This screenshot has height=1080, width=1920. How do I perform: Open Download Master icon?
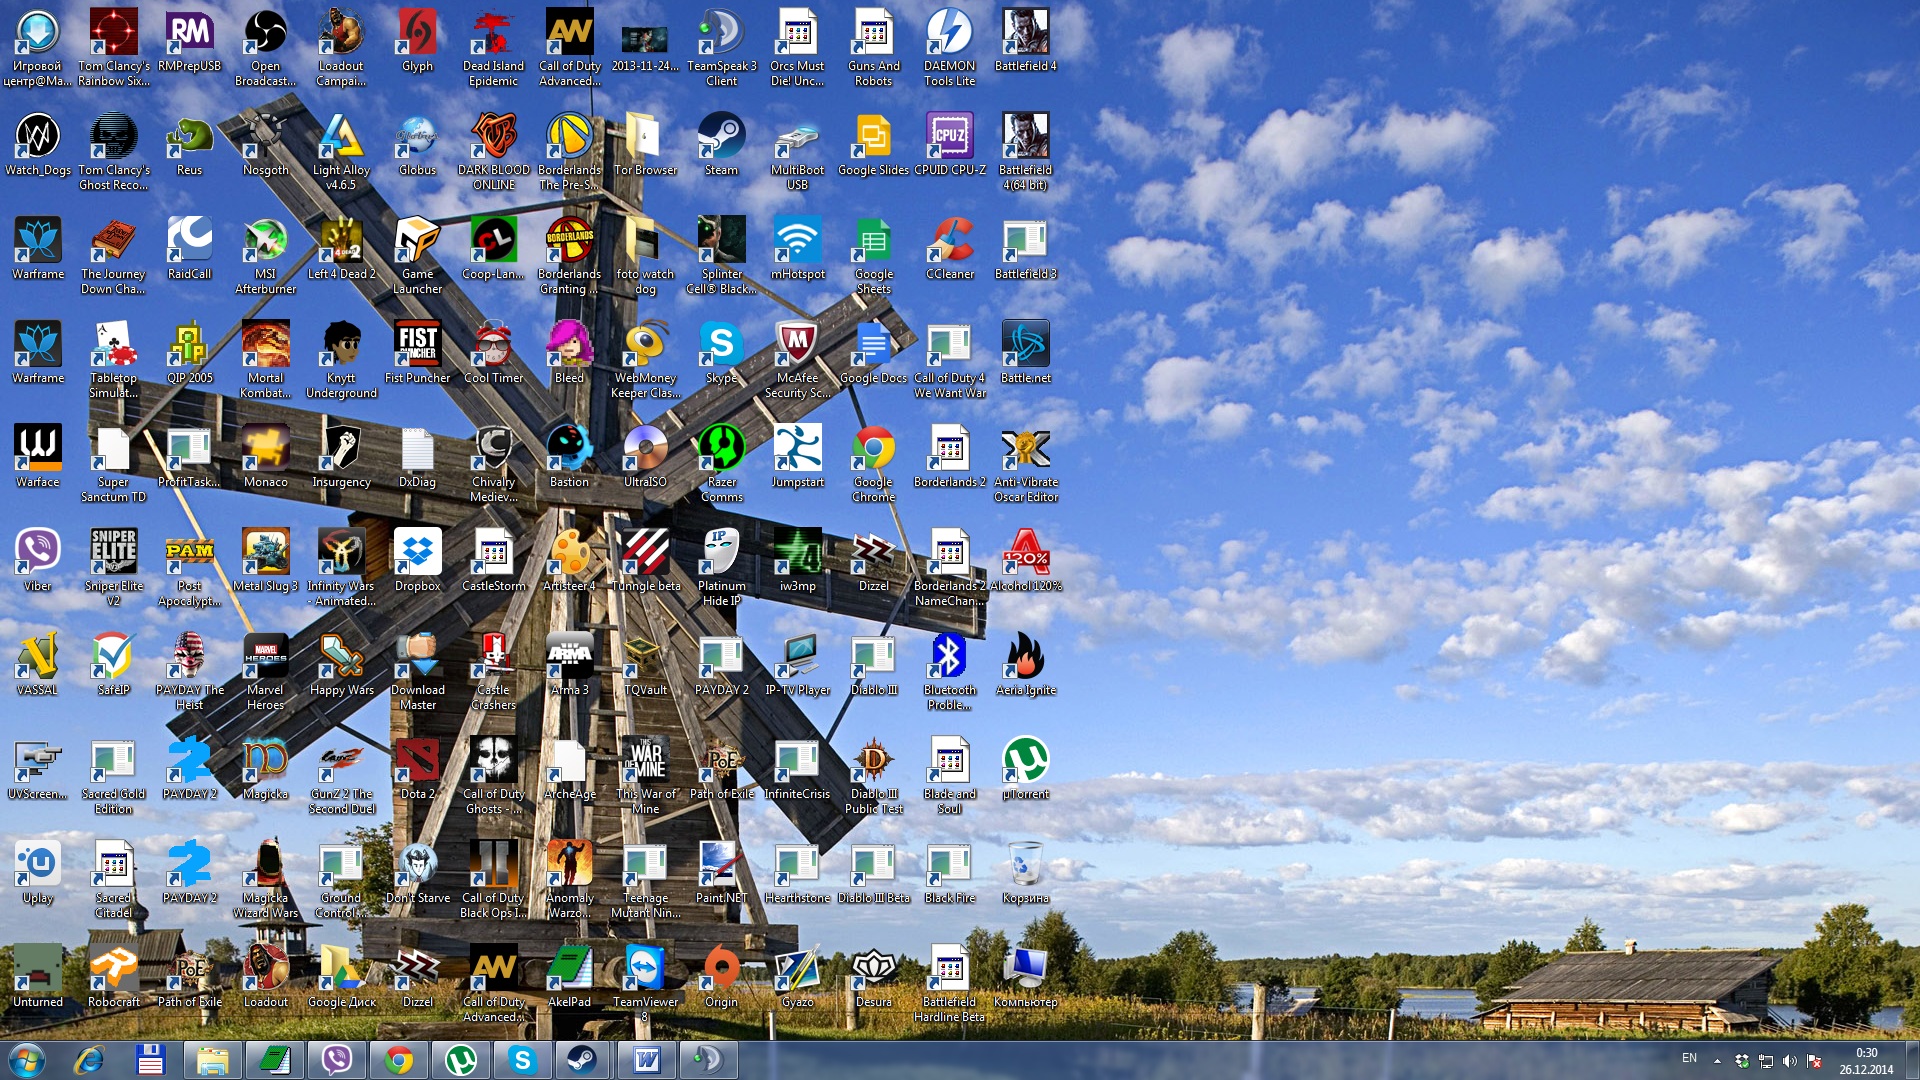coord(417,672)
